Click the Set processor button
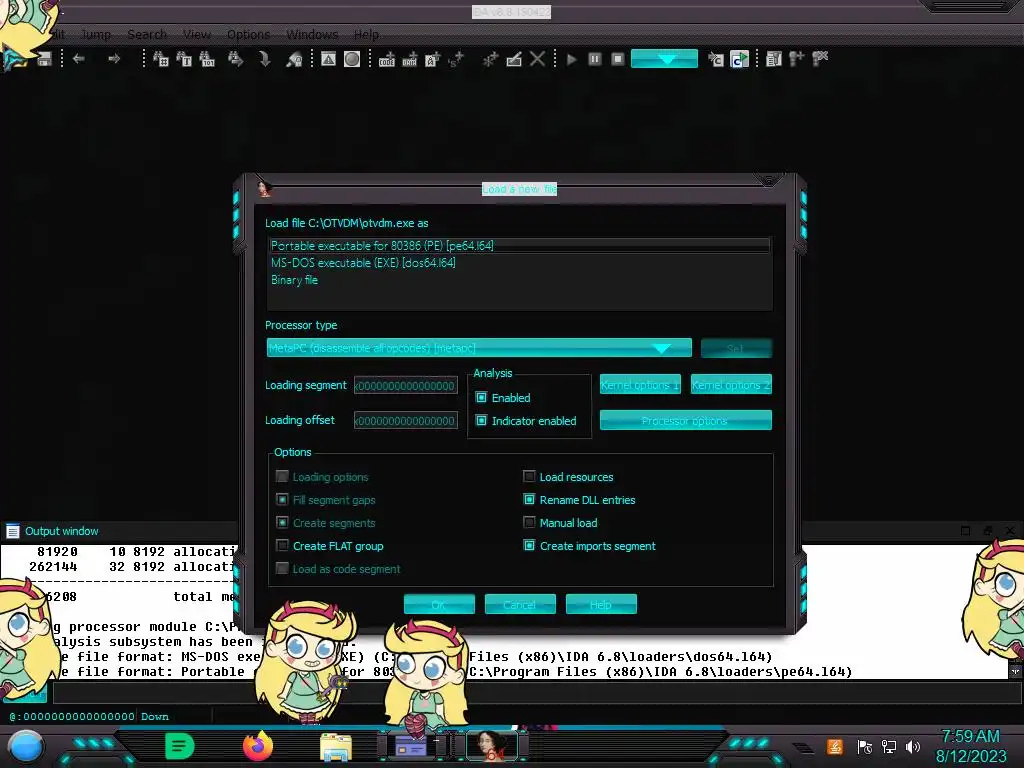The image size is (1024, 768). point(736,348)
